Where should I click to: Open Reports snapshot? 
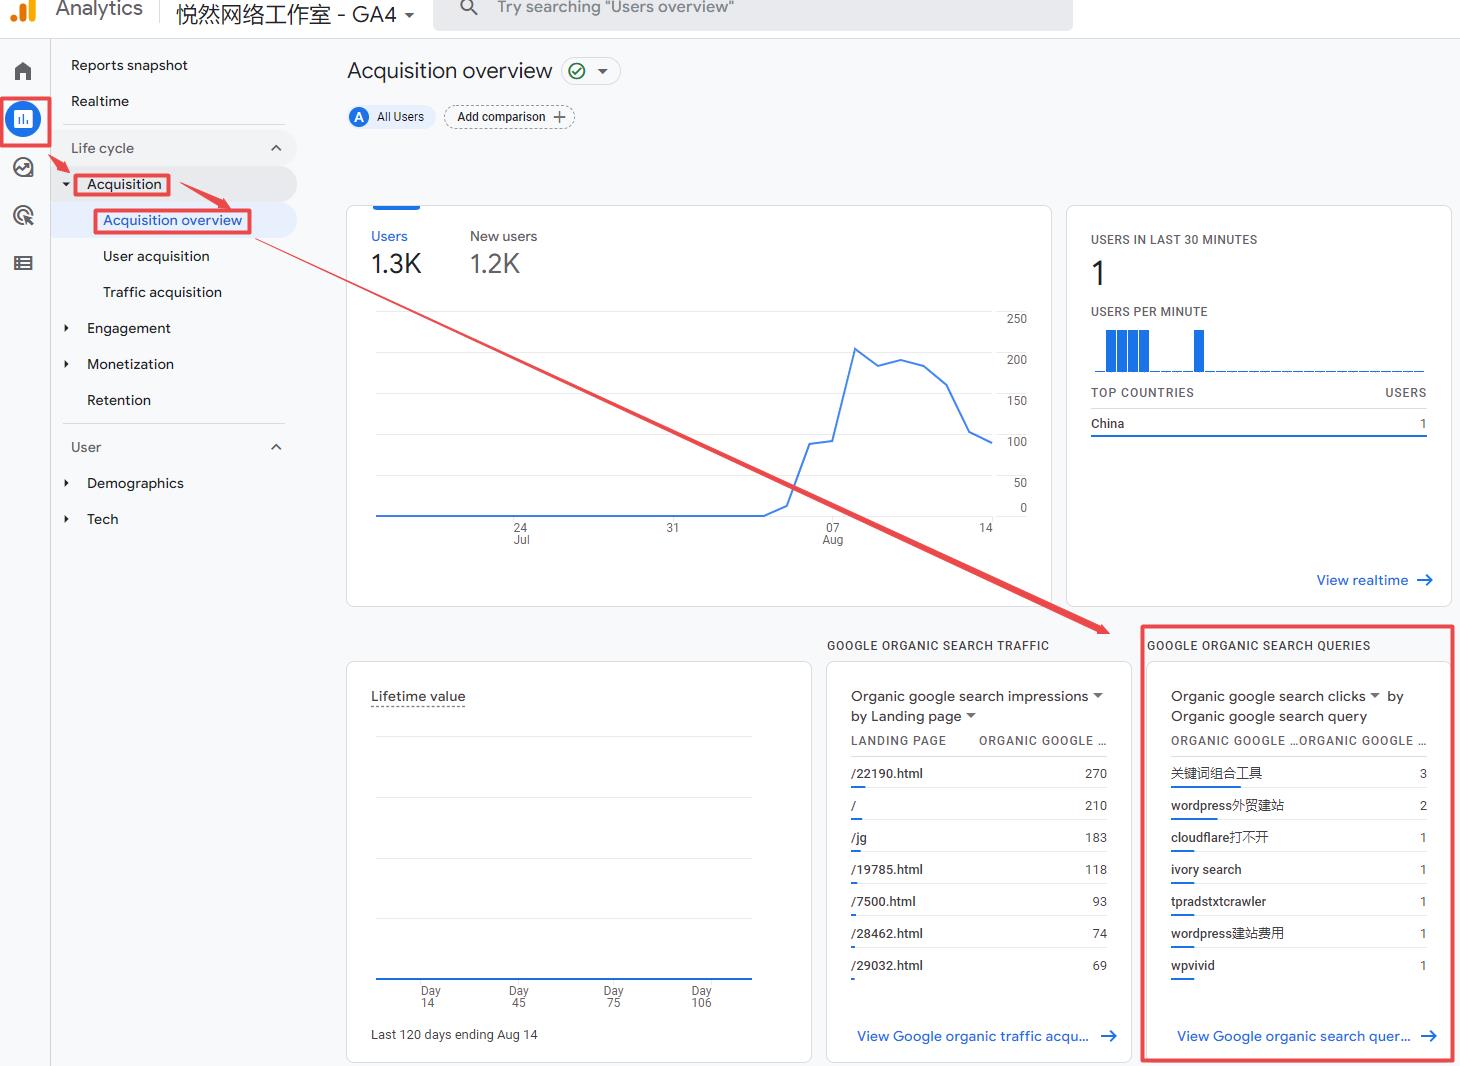[x=129, y=65]
